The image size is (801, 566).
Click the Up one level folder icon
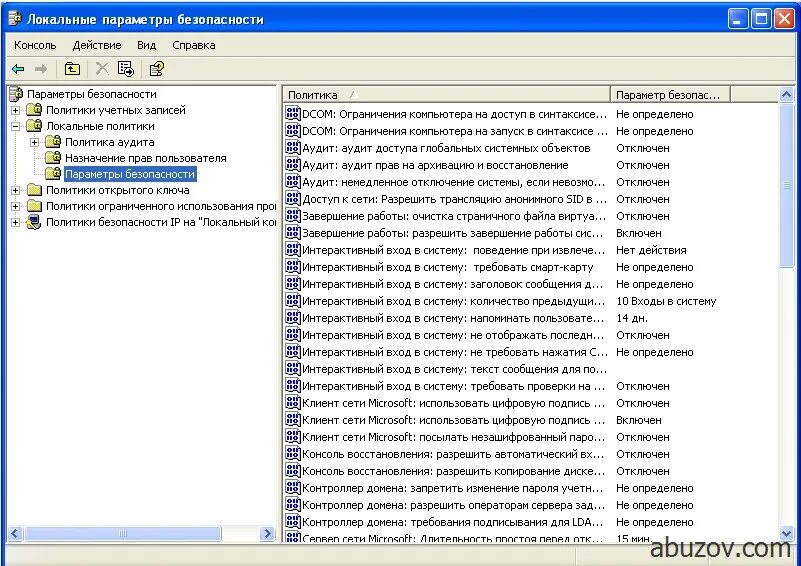[x=72, y=68]
